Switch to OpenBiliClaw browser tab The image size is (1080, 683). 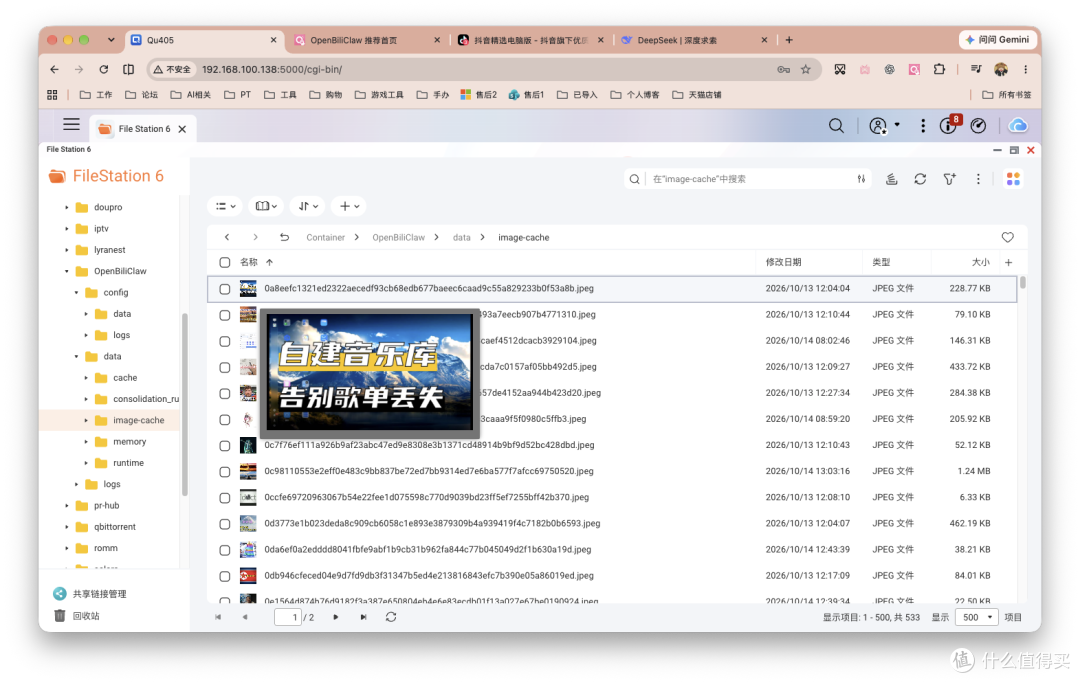click(x=365, y=41)
